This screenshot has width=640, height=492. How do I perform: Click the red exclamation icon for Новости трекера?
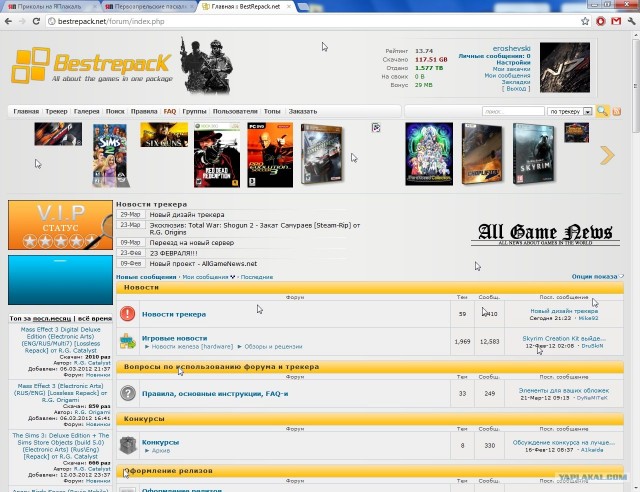pyautogui.click(x=127, y=314)
